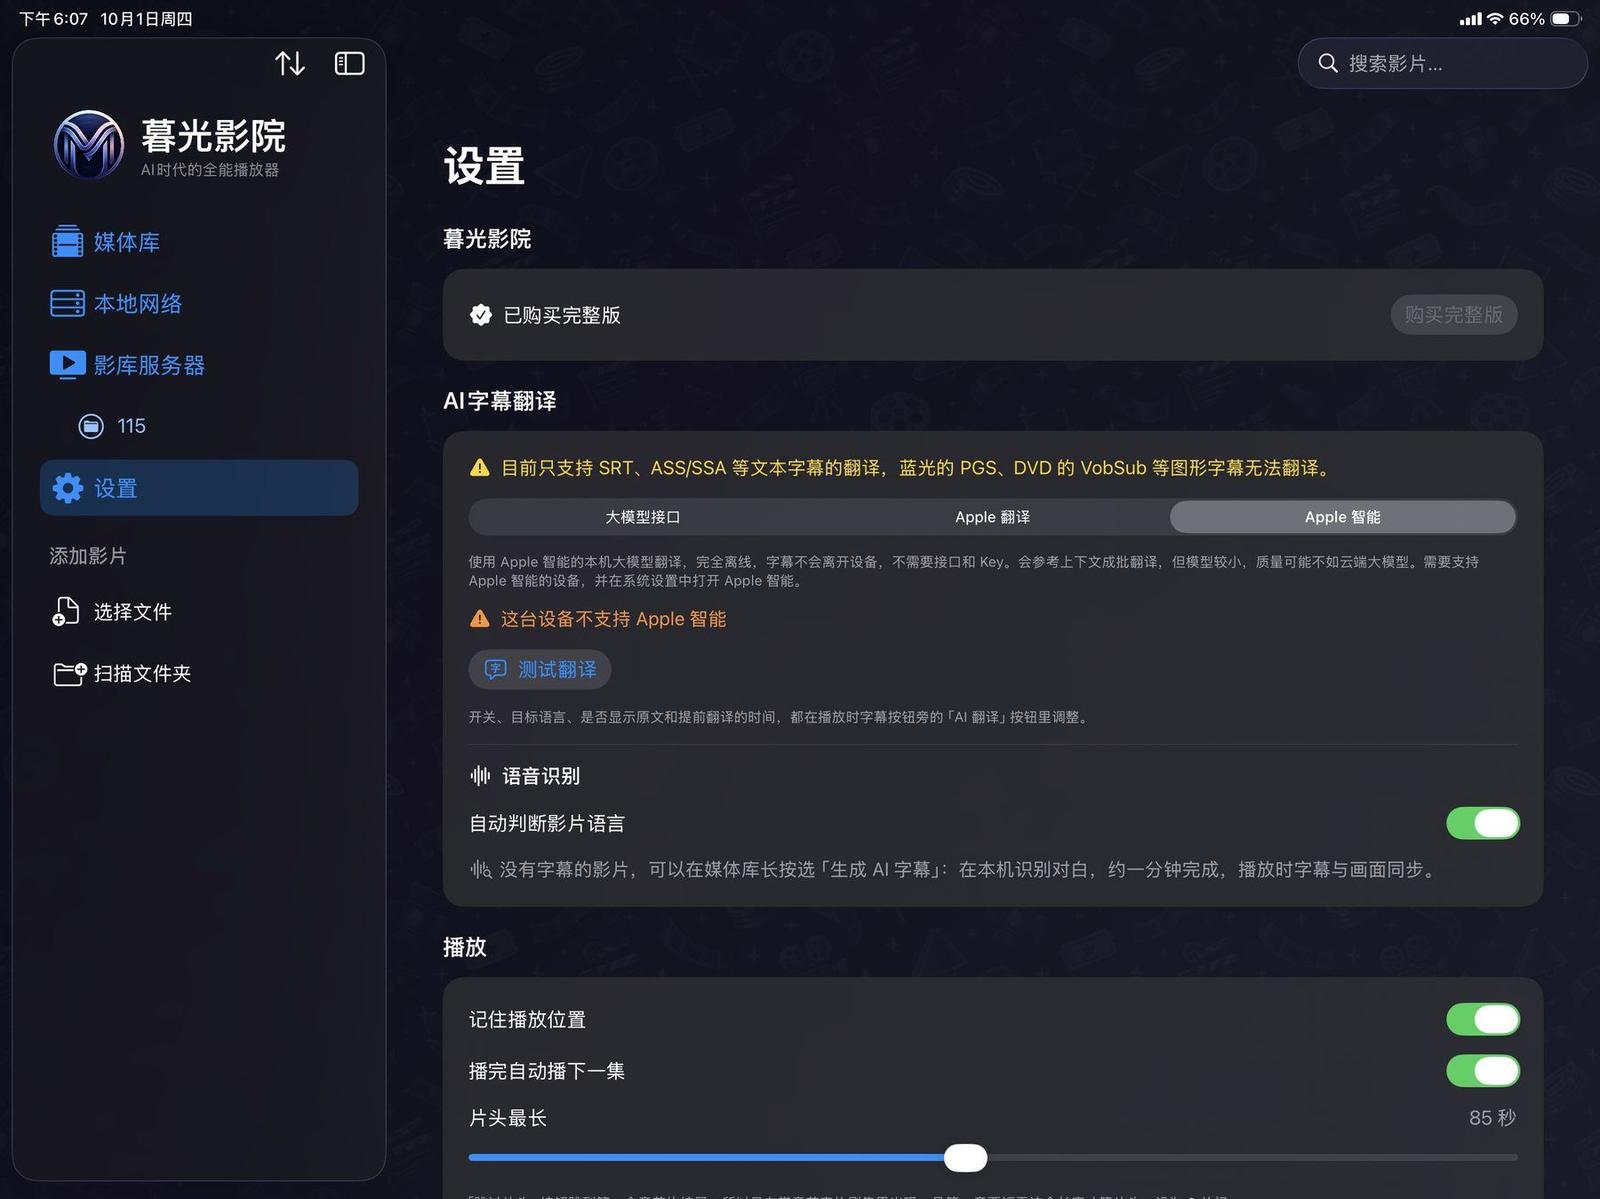Click the 添加影片 section label

tap(88, 556)
